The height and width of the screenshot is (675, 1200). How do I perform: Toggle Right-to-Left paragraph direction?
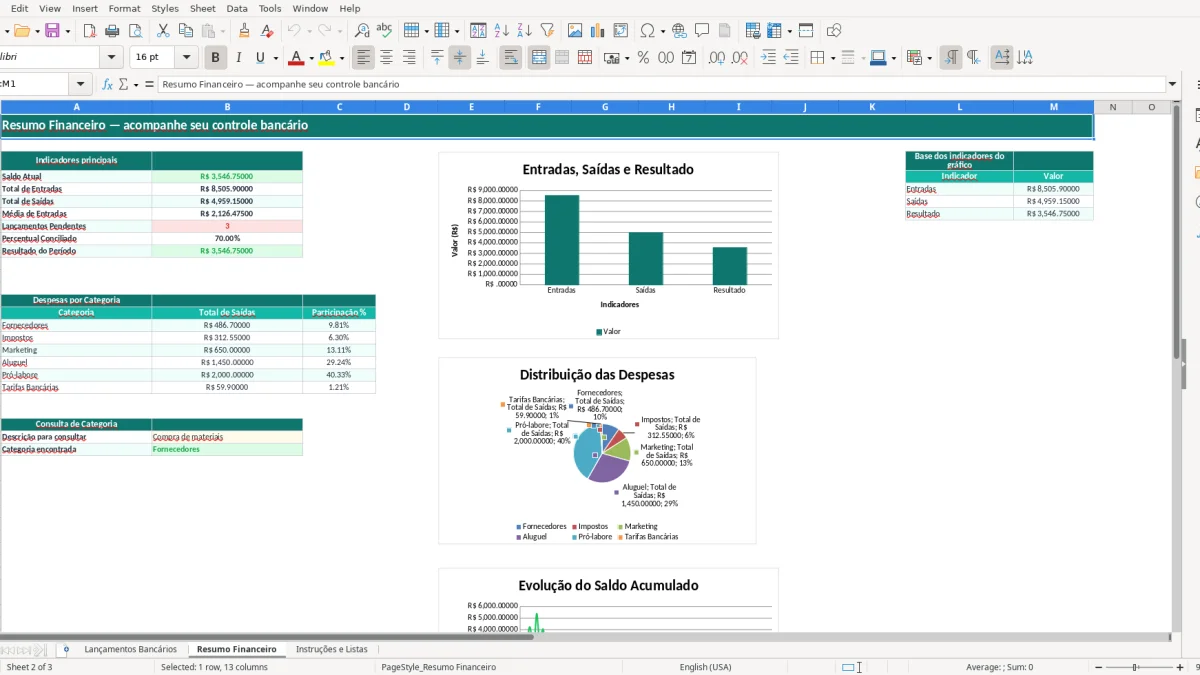(973, 58)
